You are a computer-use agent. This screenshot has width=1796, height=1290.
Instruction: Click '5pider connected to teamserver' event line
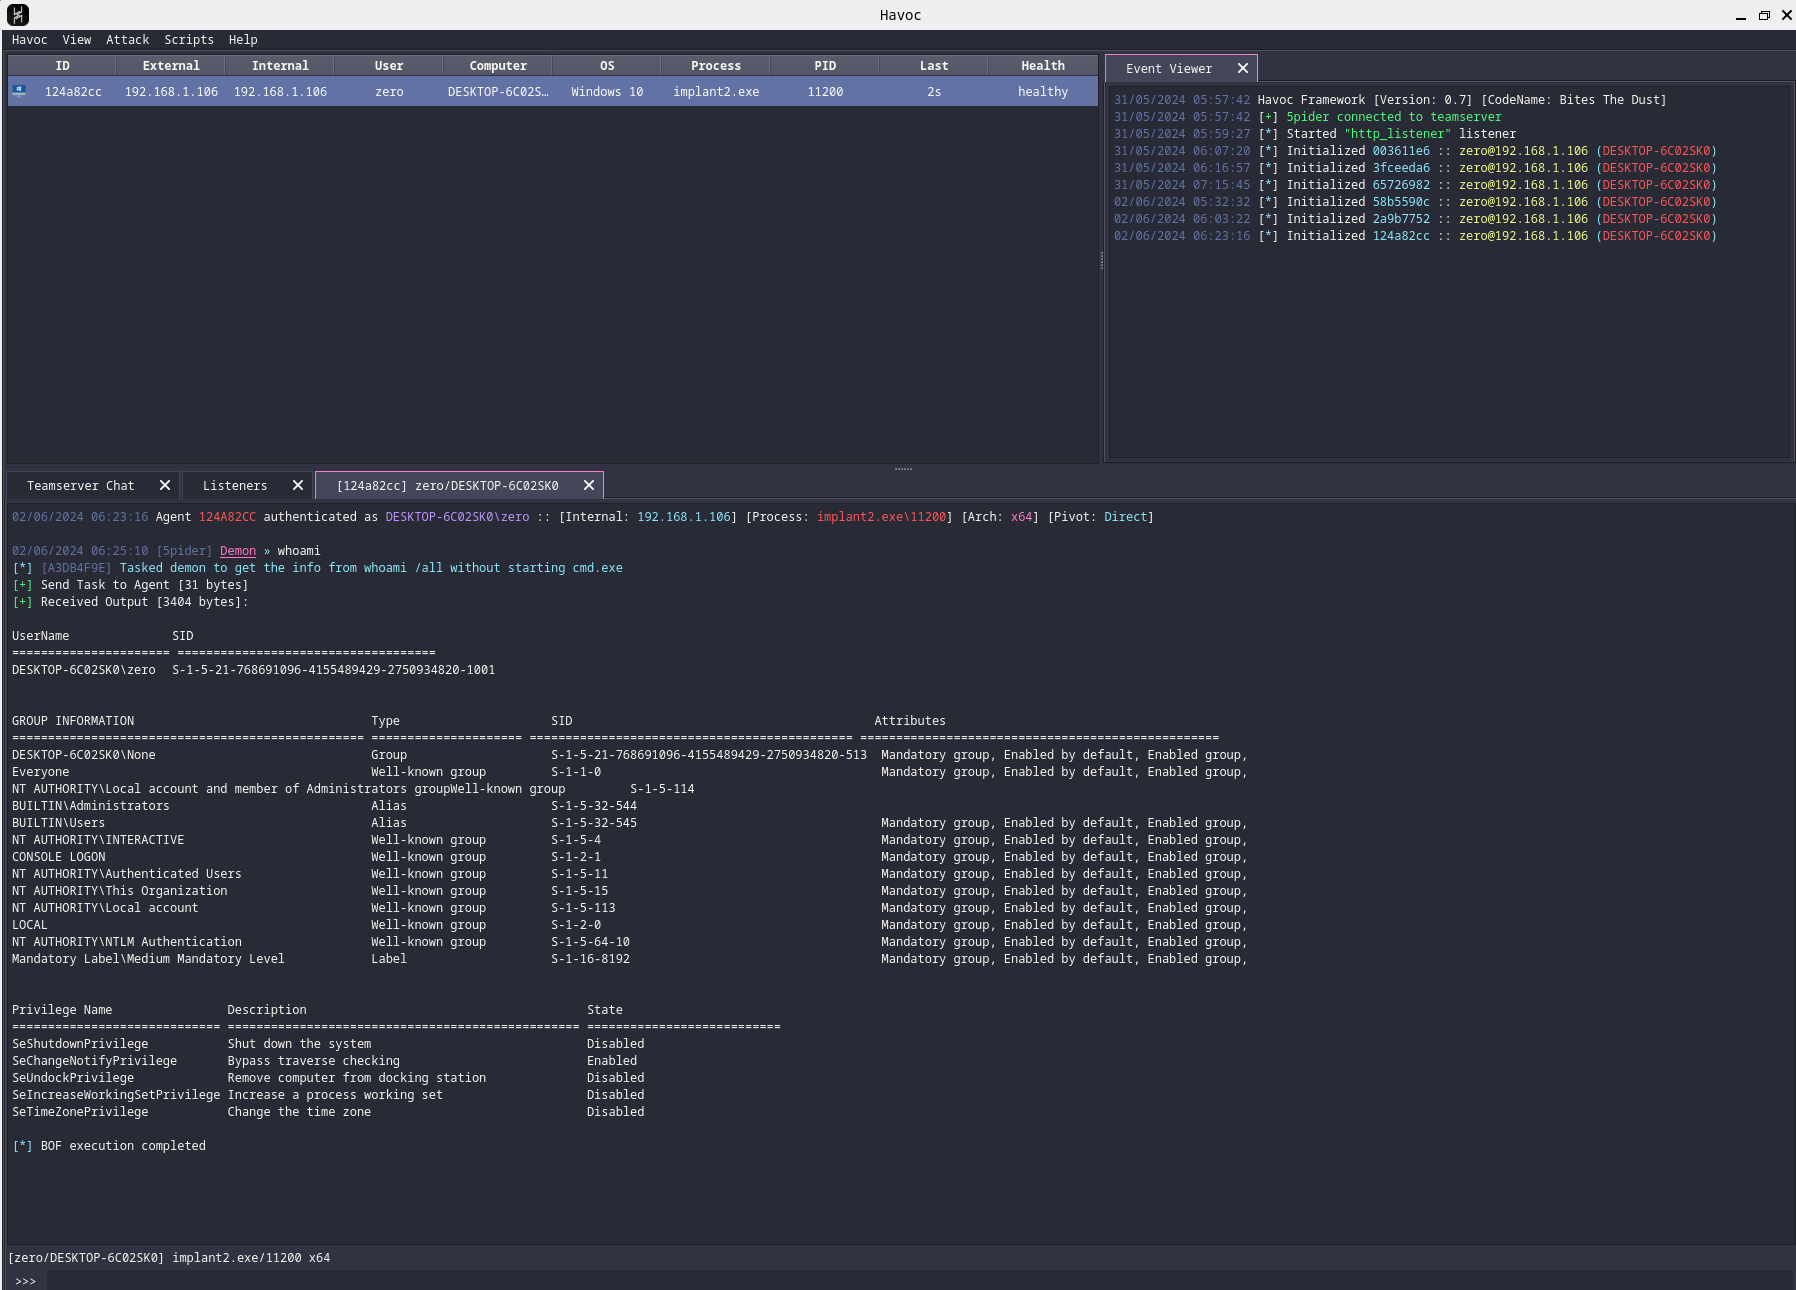point(1308,117)
